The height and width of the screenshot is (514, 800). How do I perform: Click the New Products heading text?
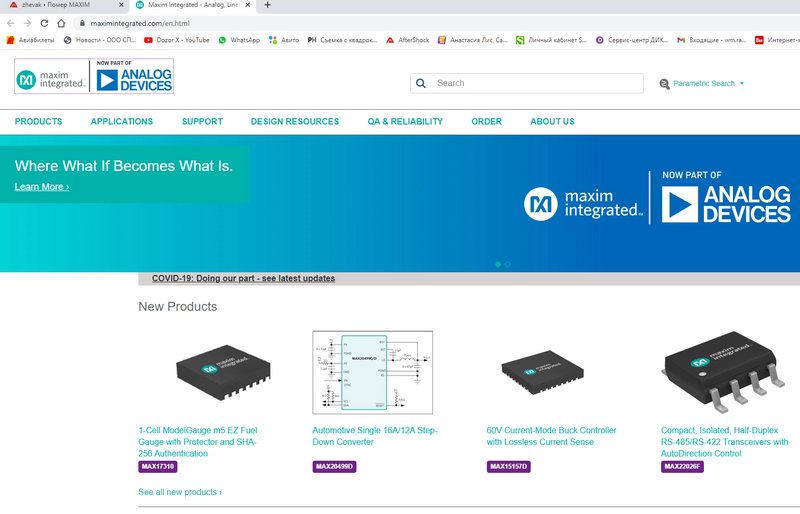[x=178, y=307]
